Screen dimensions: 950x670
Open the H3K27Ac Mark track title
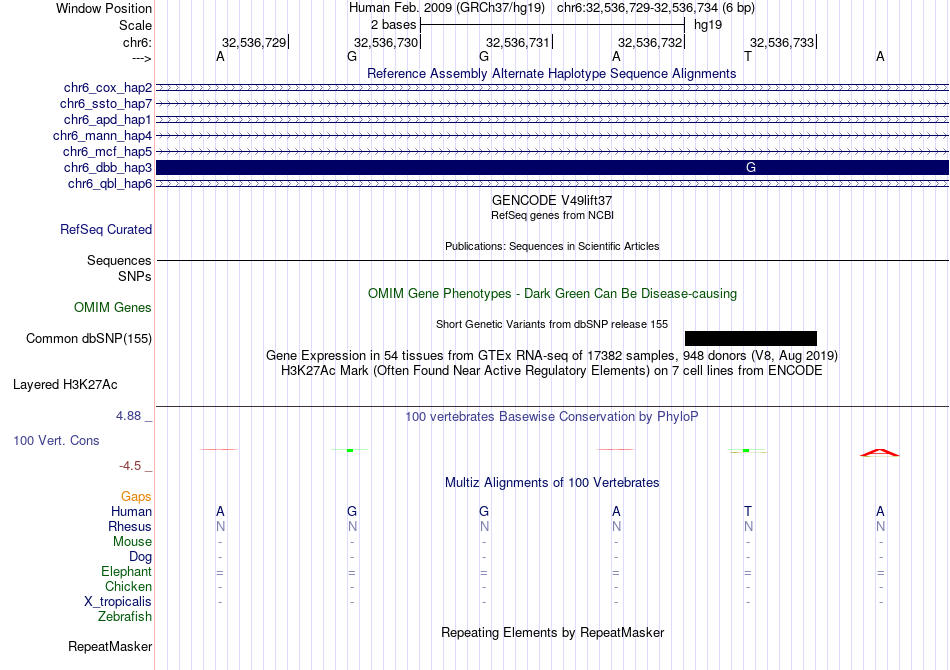(x=552, y=371)
